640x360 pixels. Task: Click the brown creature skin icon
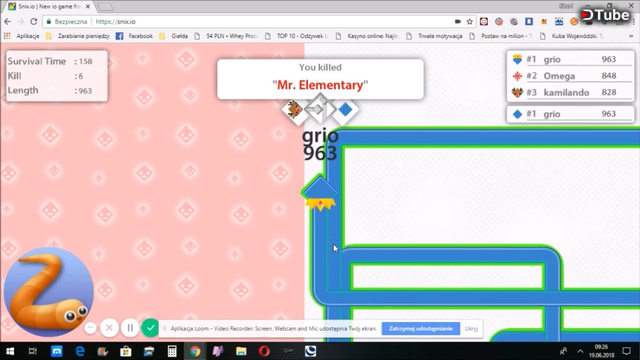pyautogui.click(x=294, y=109)
